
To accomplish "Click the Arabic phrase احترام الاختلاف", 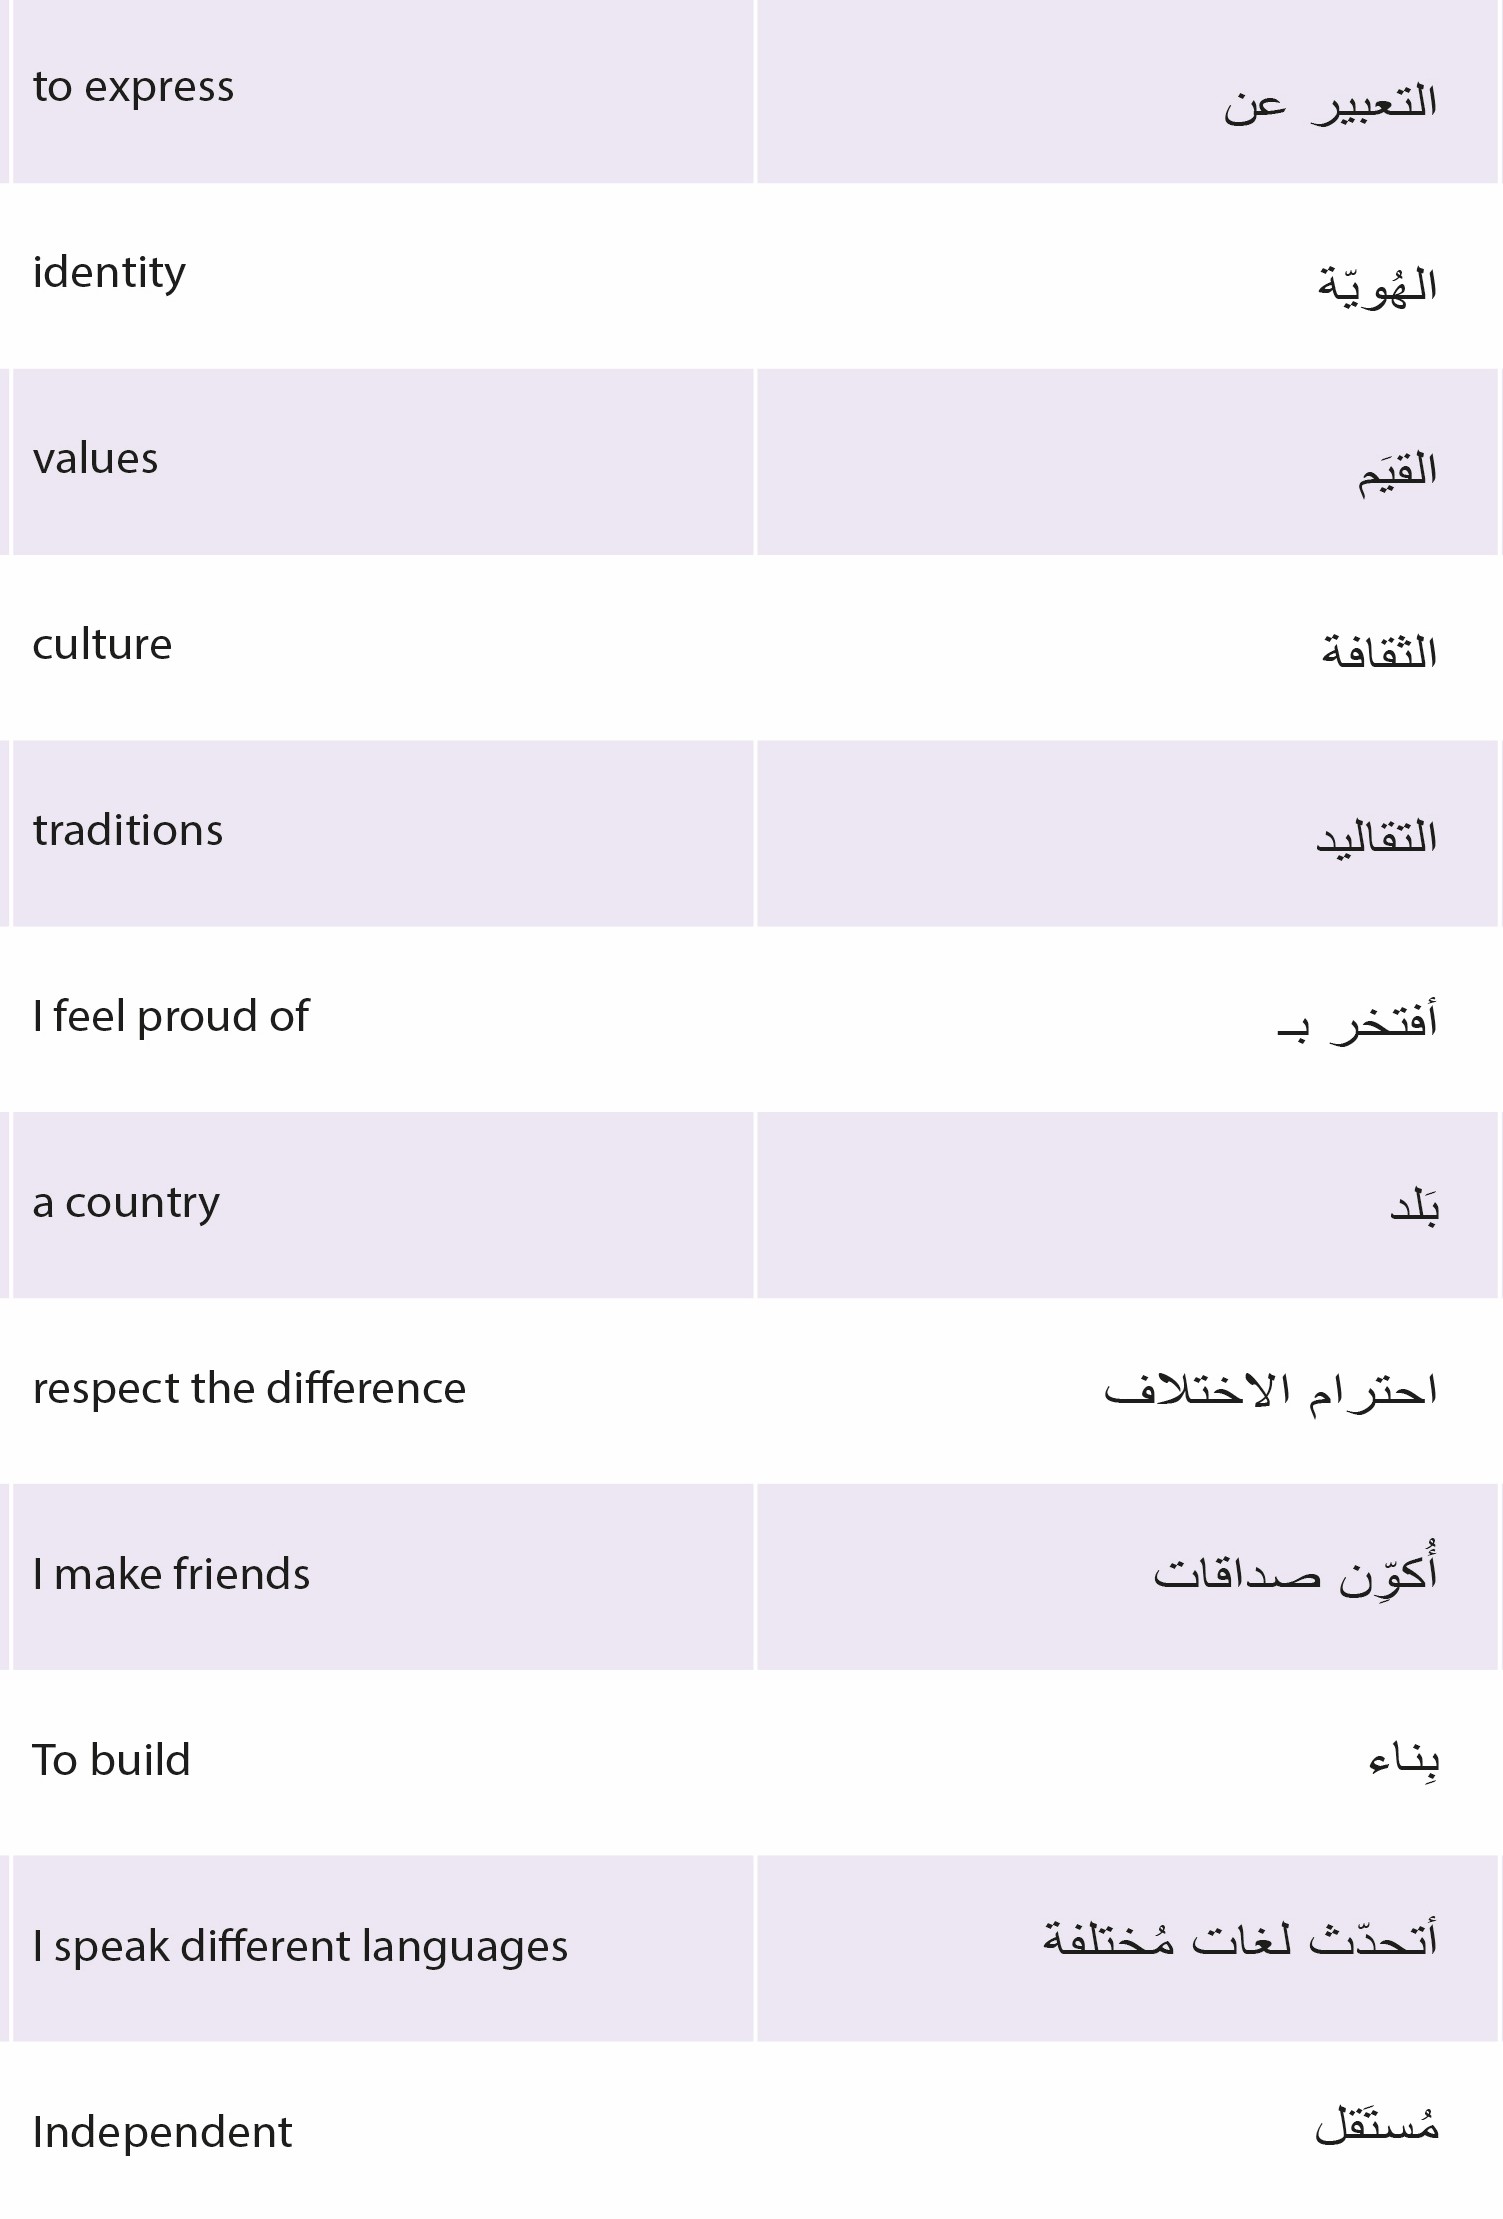I will [x=1271, y=1390].
